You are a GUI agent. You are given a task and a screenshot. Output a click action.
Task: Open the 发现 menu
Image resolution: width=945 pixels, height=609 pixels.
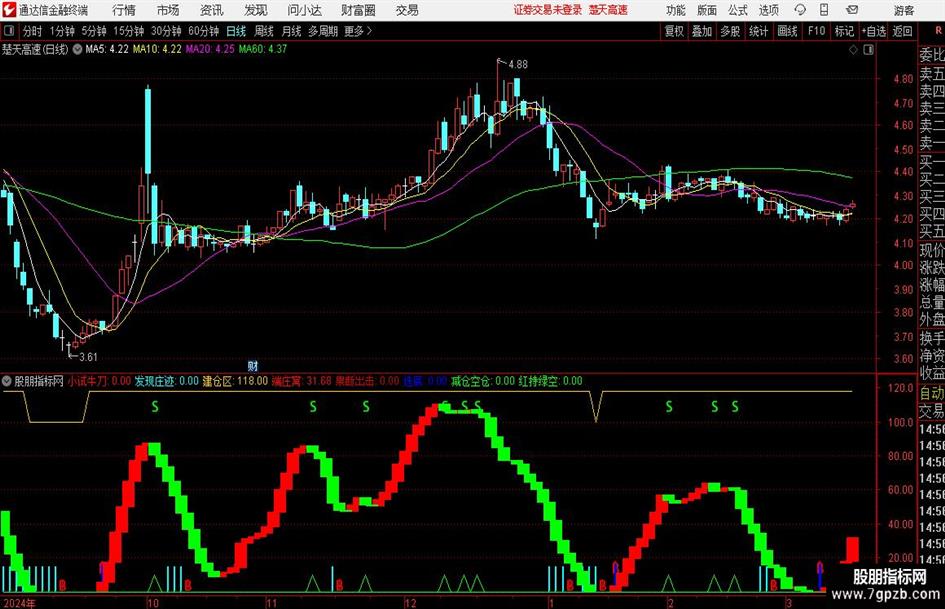[256, 10]
